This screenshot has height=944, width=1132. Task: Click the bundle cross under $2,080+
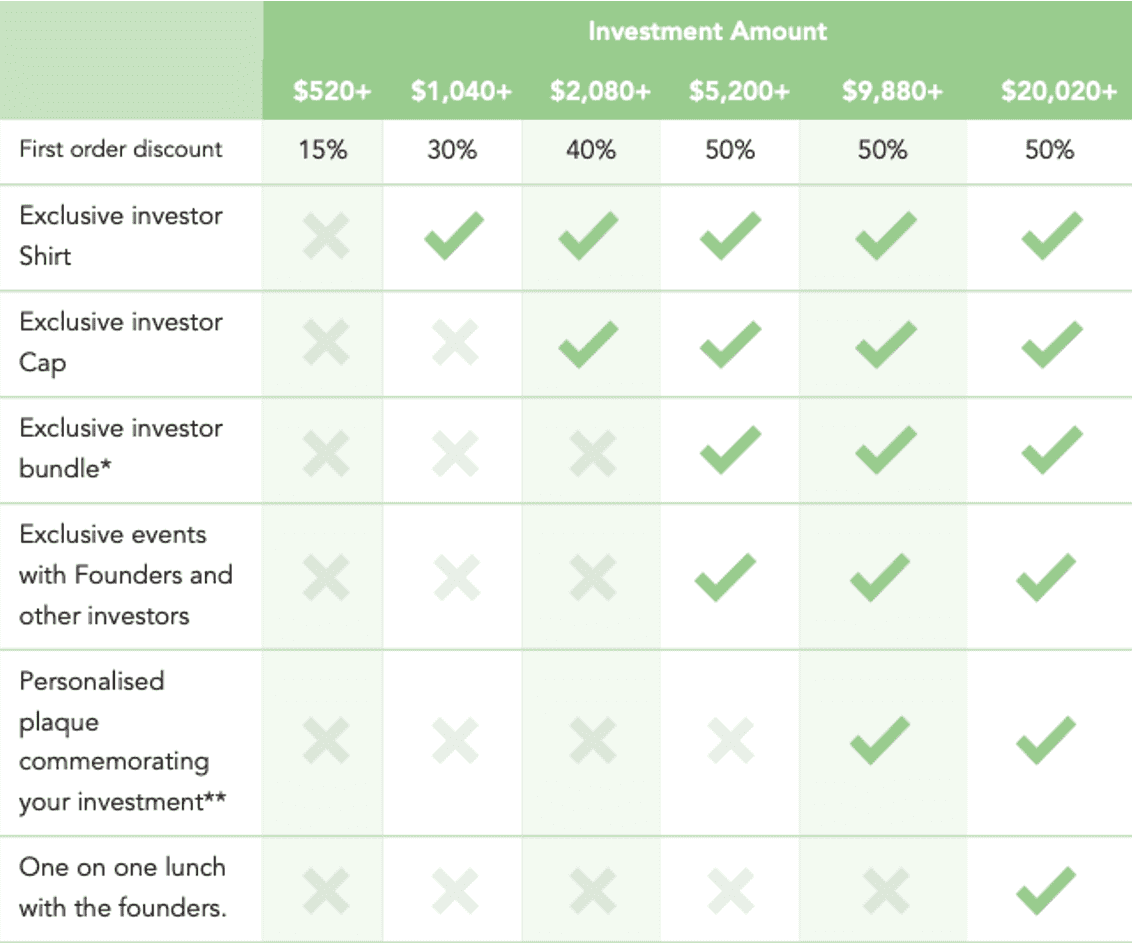(593, 453)
